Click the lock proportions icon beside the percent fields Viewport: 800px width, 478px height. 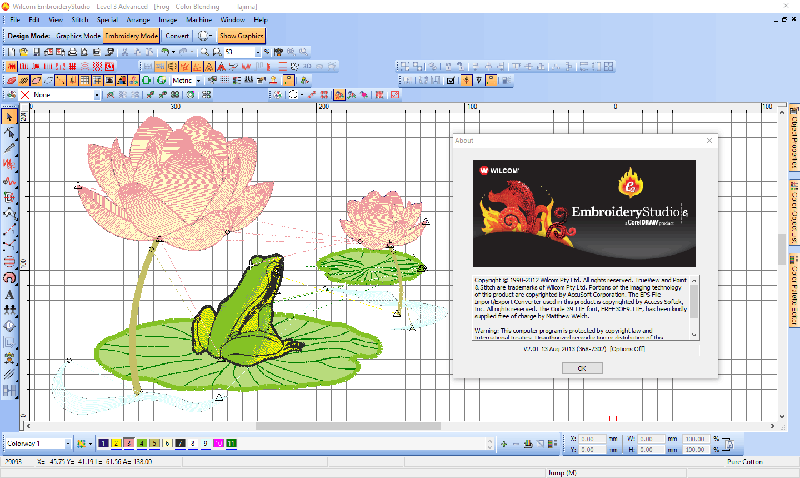[729, 444]
